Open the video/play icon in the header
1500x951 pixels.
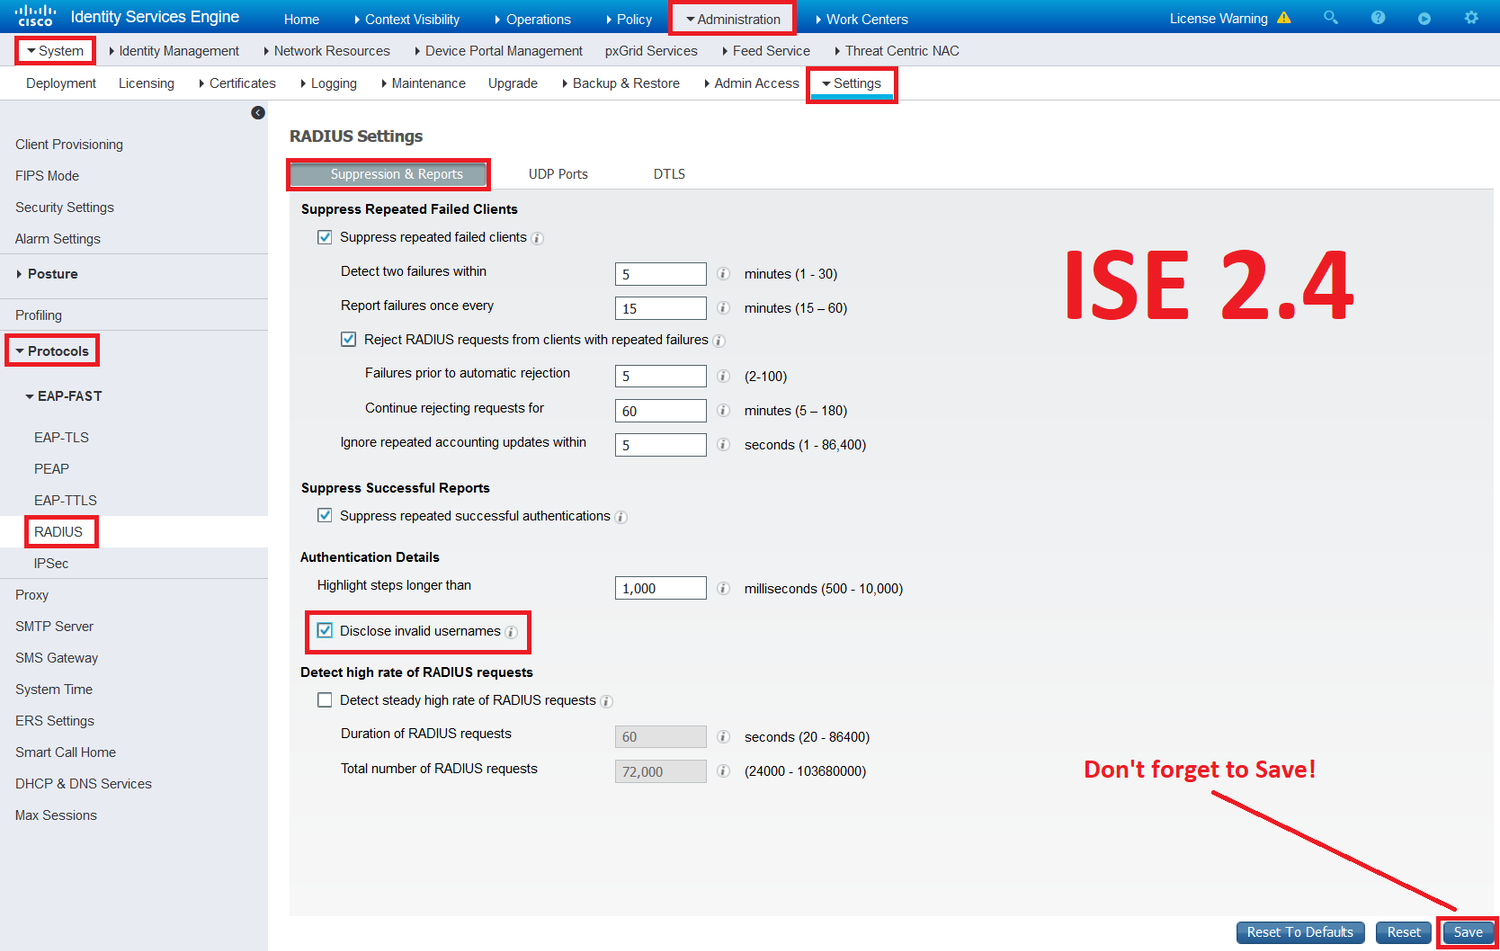click(1424, 17)
